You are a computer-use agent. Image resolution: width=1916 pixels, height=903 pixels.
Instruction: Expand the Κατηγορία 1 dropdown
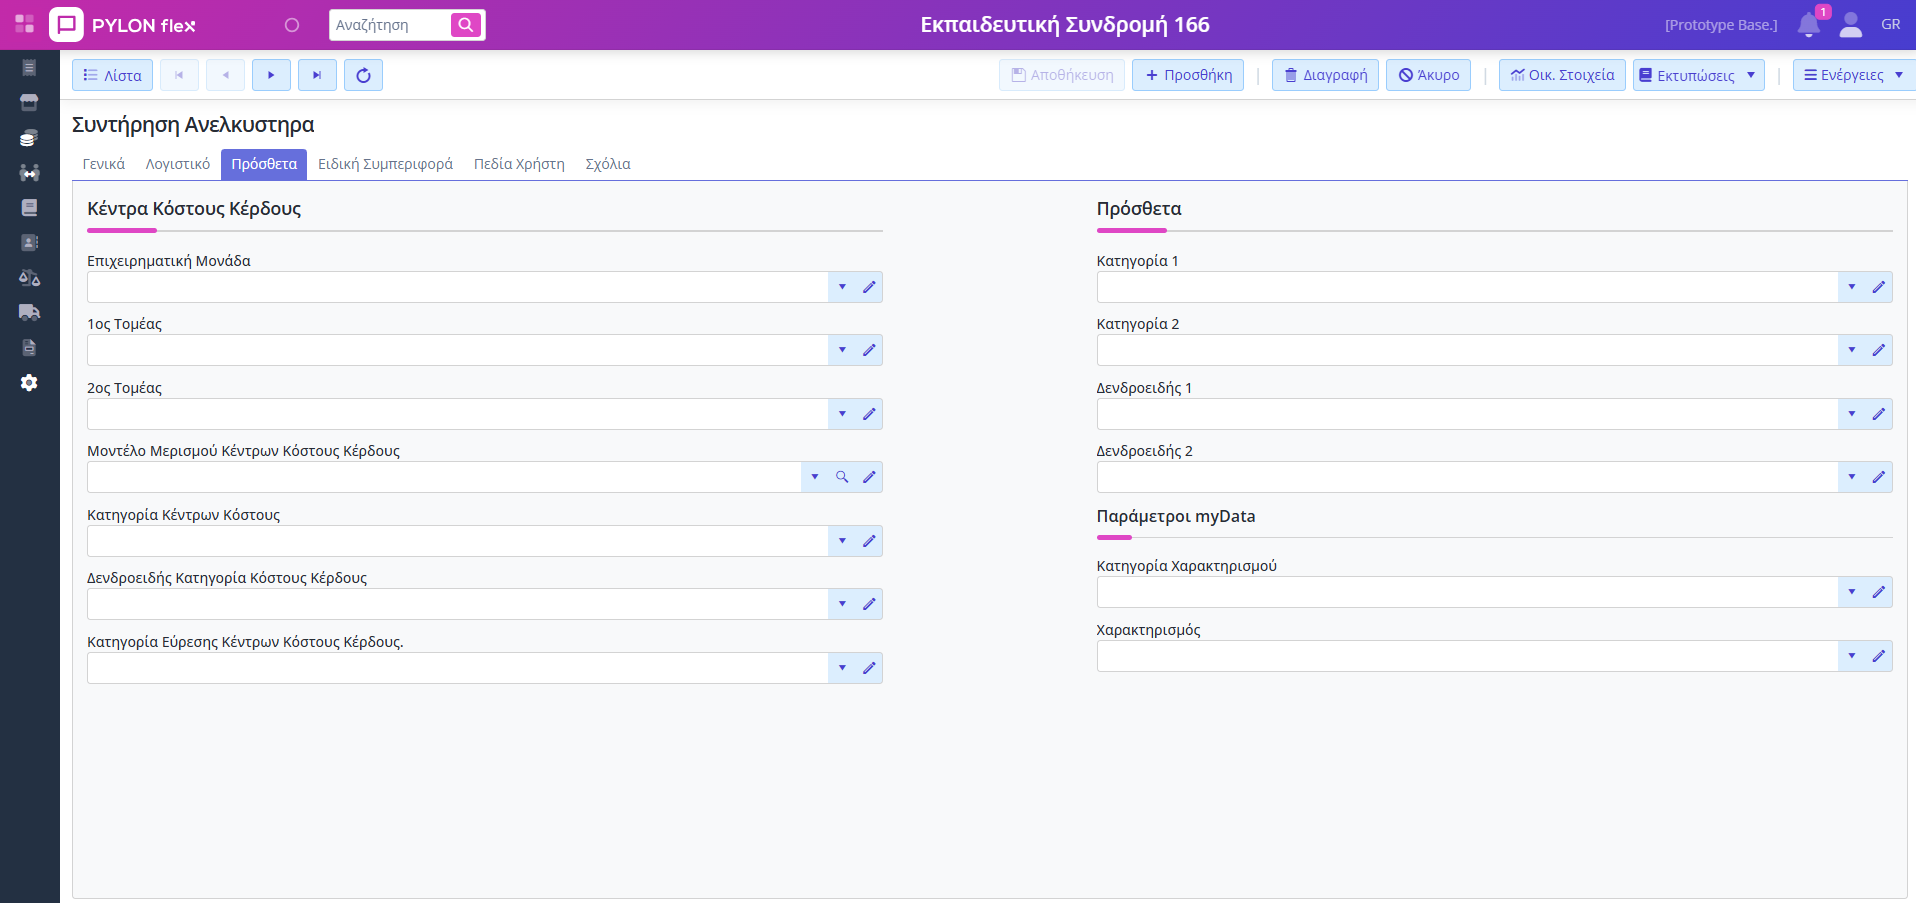click(x=1851, y=287)
